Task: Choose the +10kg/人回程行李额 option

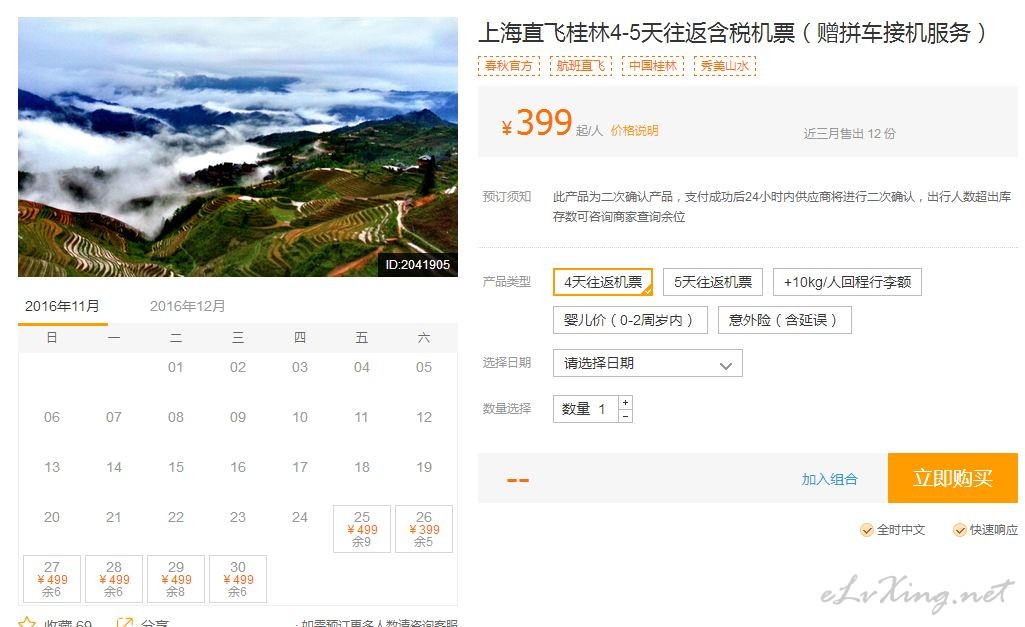Action: (x=847, y=282)
